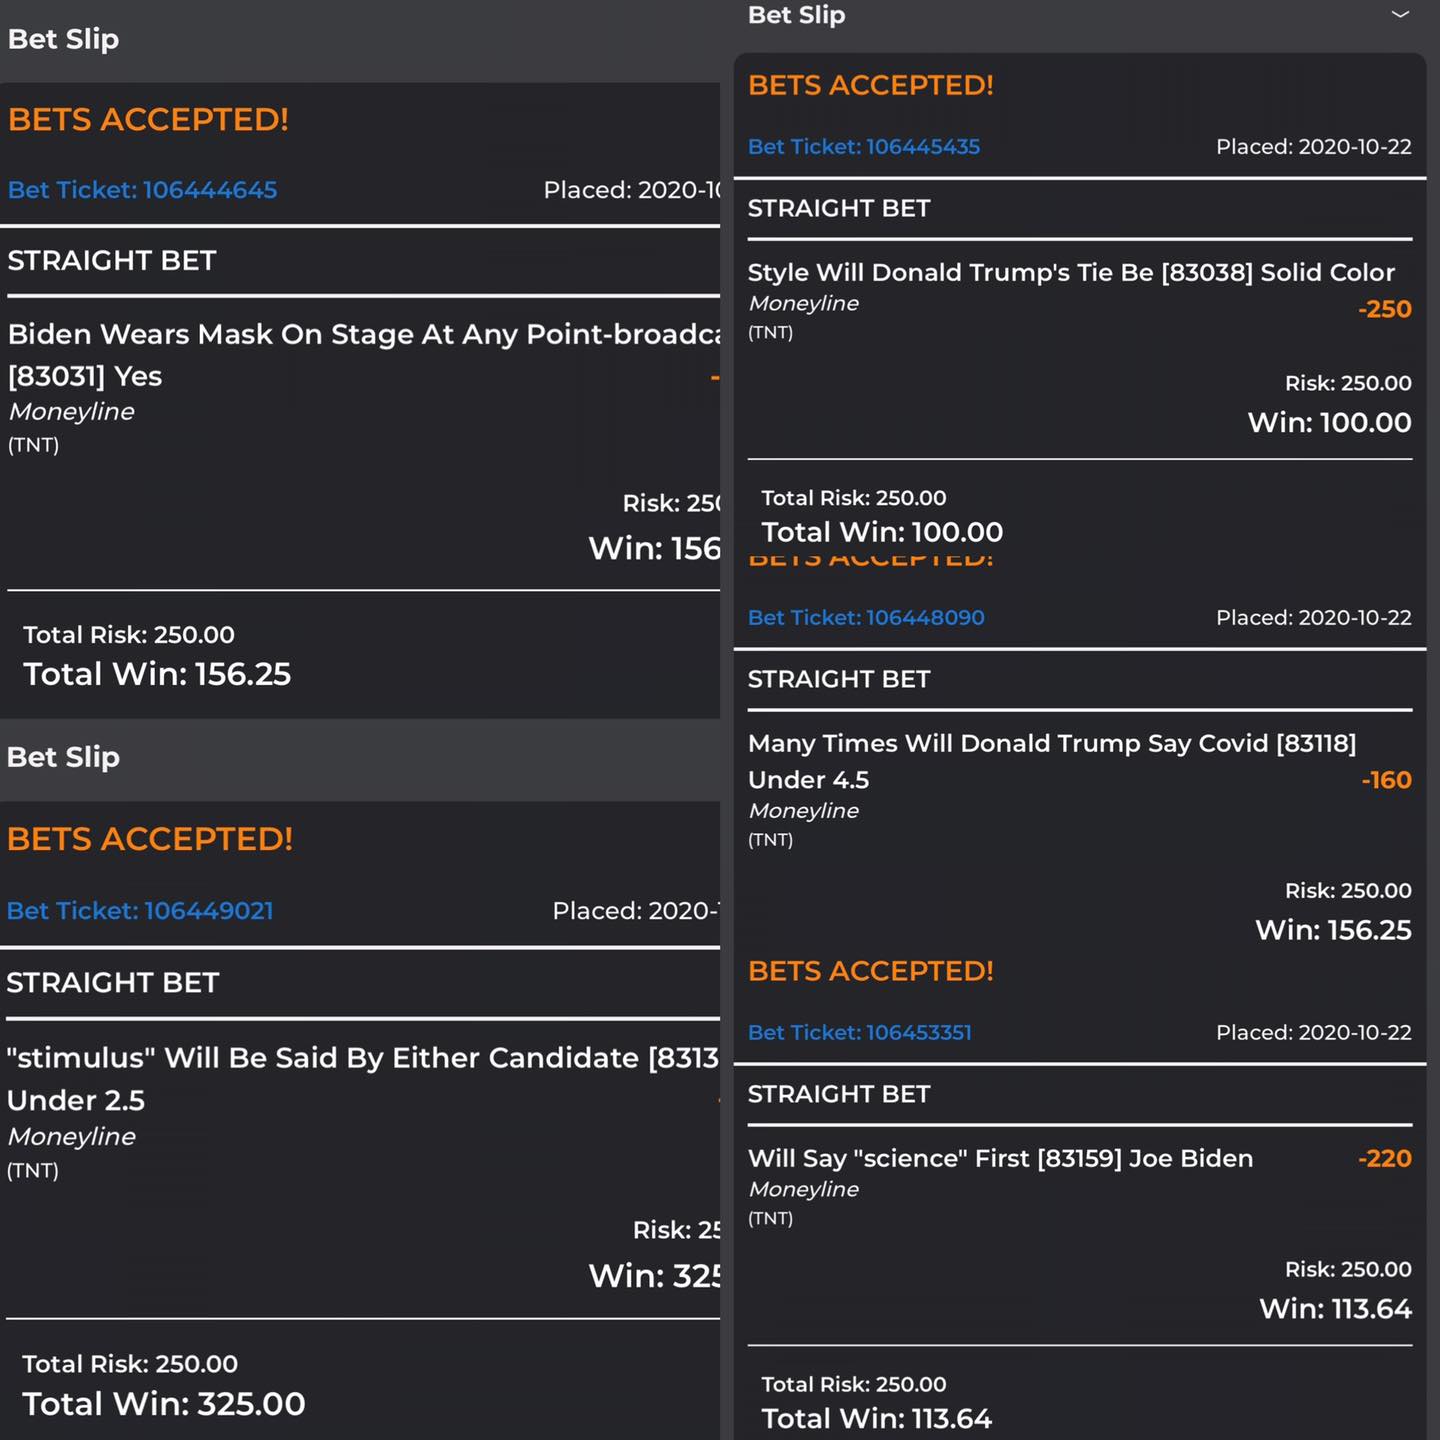Click the -250 moneyline odds
The width and height of the screenshot is (1440, 1440).
click(1385, 310)
